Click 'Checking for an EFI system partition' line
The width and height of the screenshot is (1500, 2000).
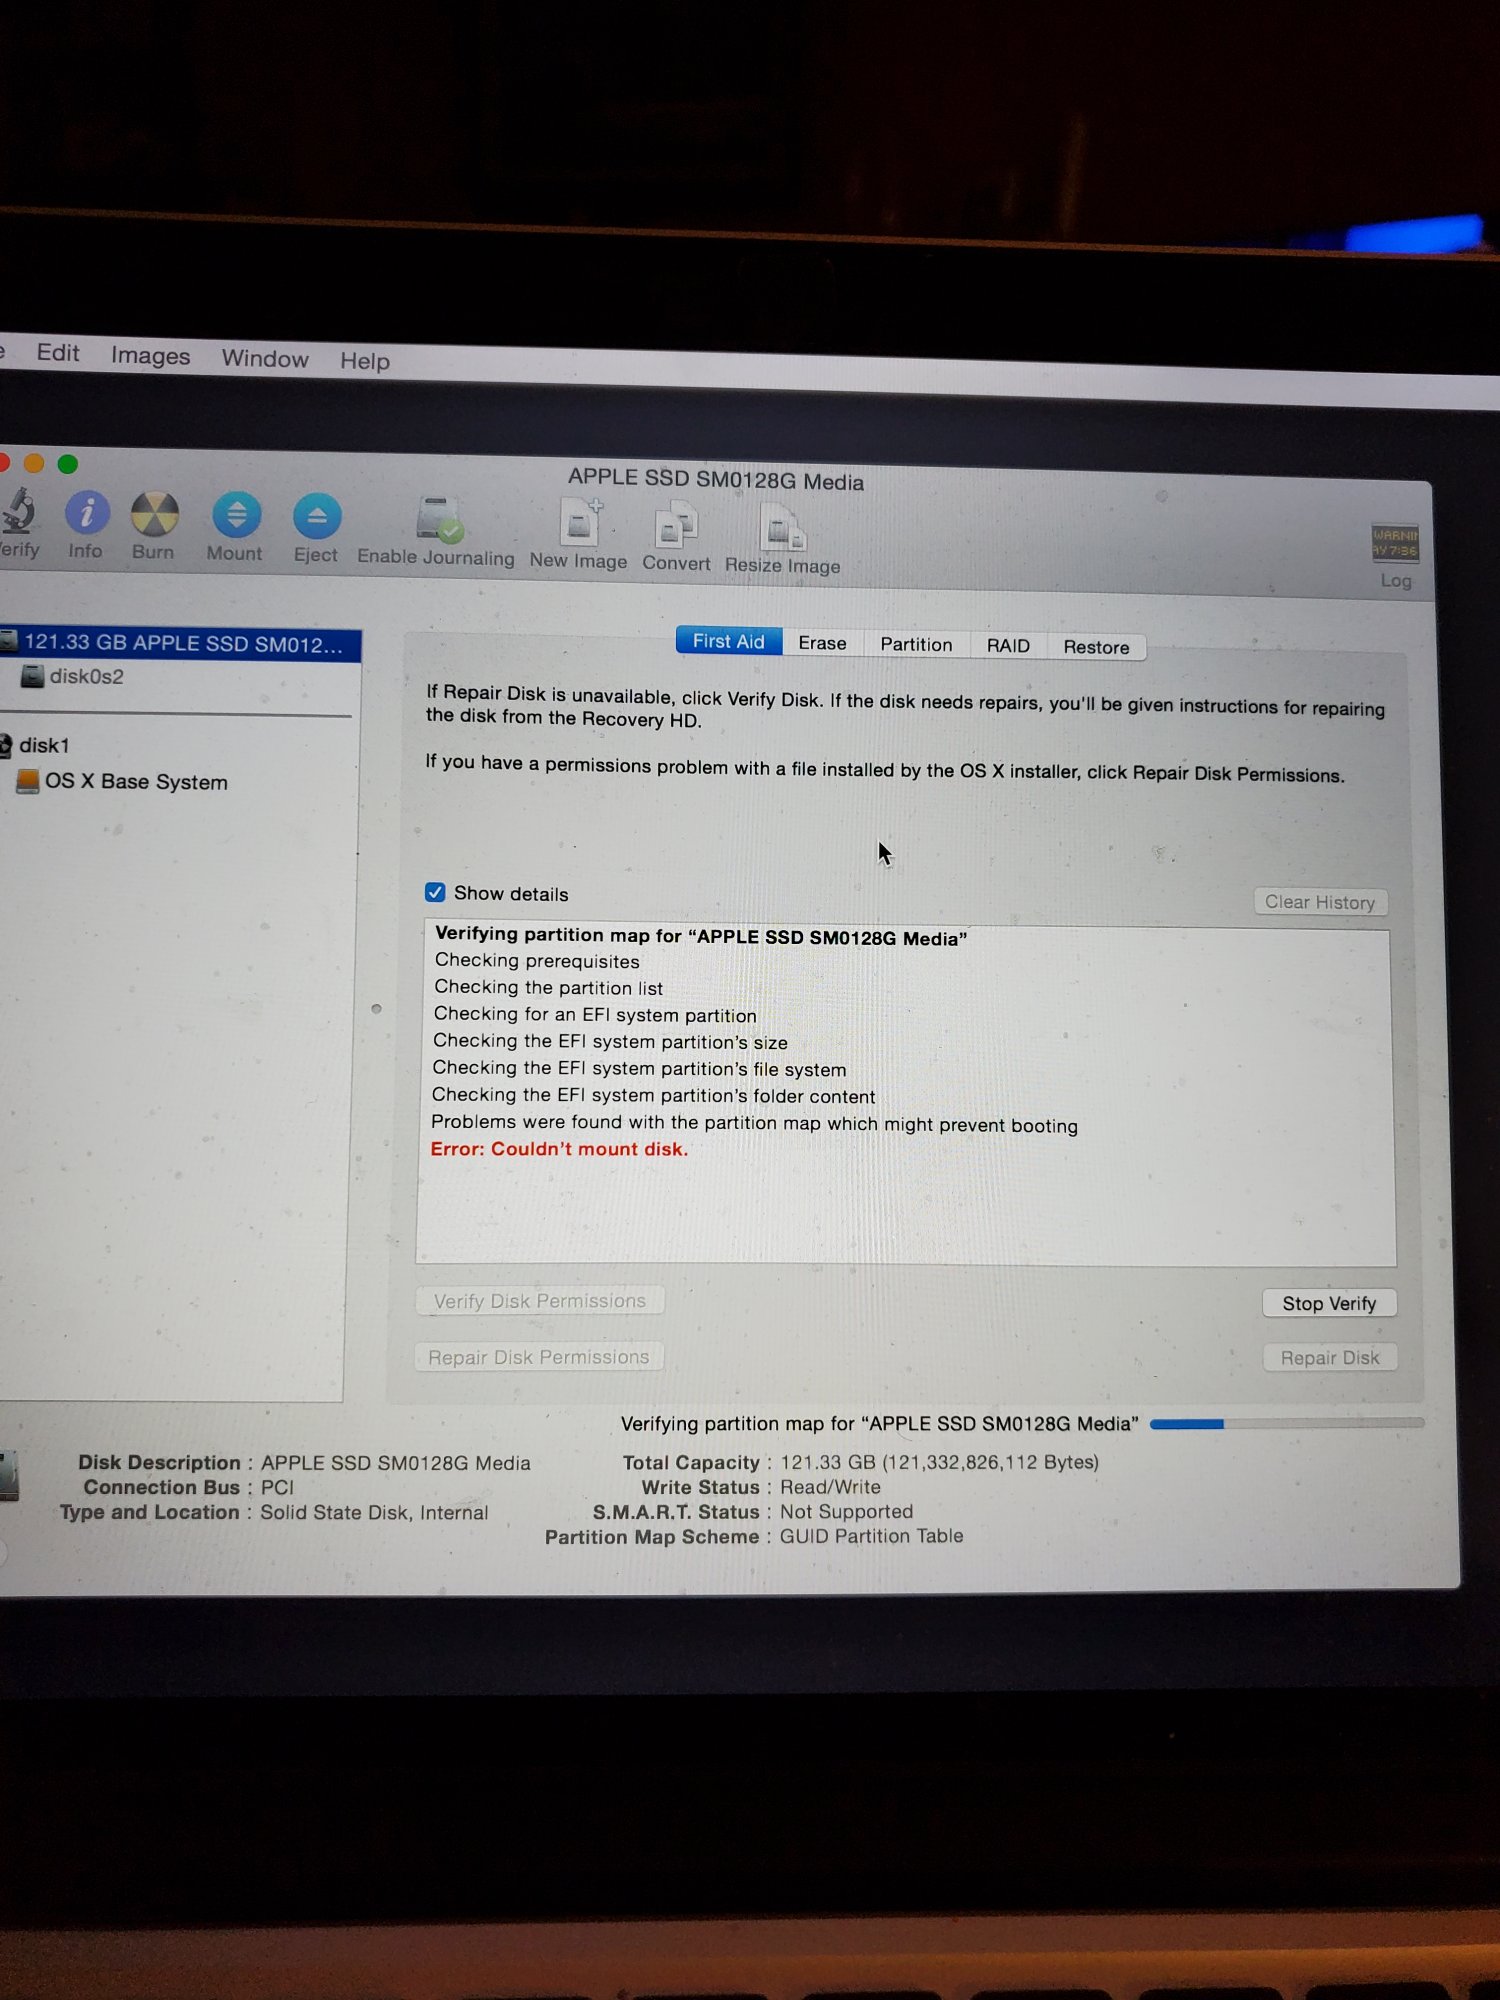click(595, 1014)
